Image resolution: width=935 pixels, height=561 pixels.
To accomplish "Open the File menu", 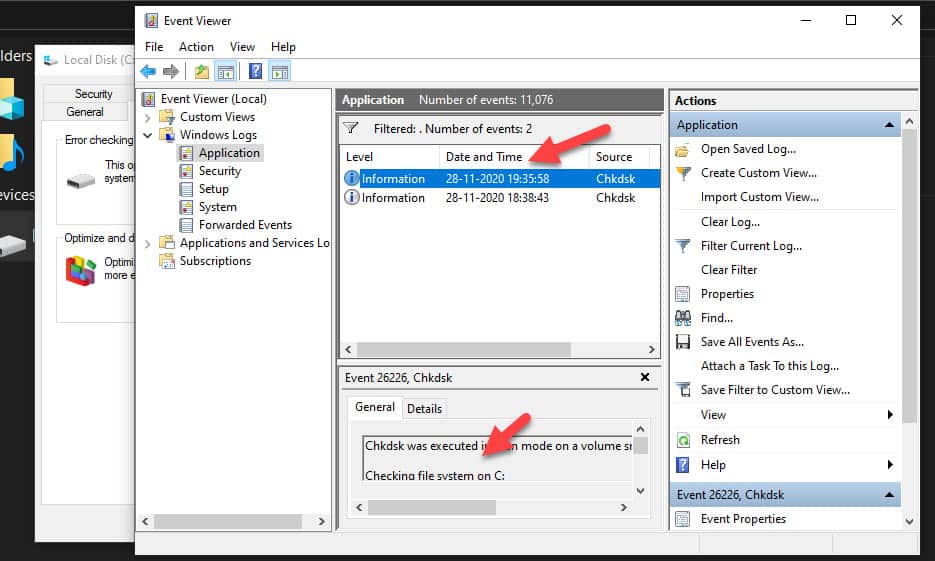I will pyautogui.click(x=154, y=47).
